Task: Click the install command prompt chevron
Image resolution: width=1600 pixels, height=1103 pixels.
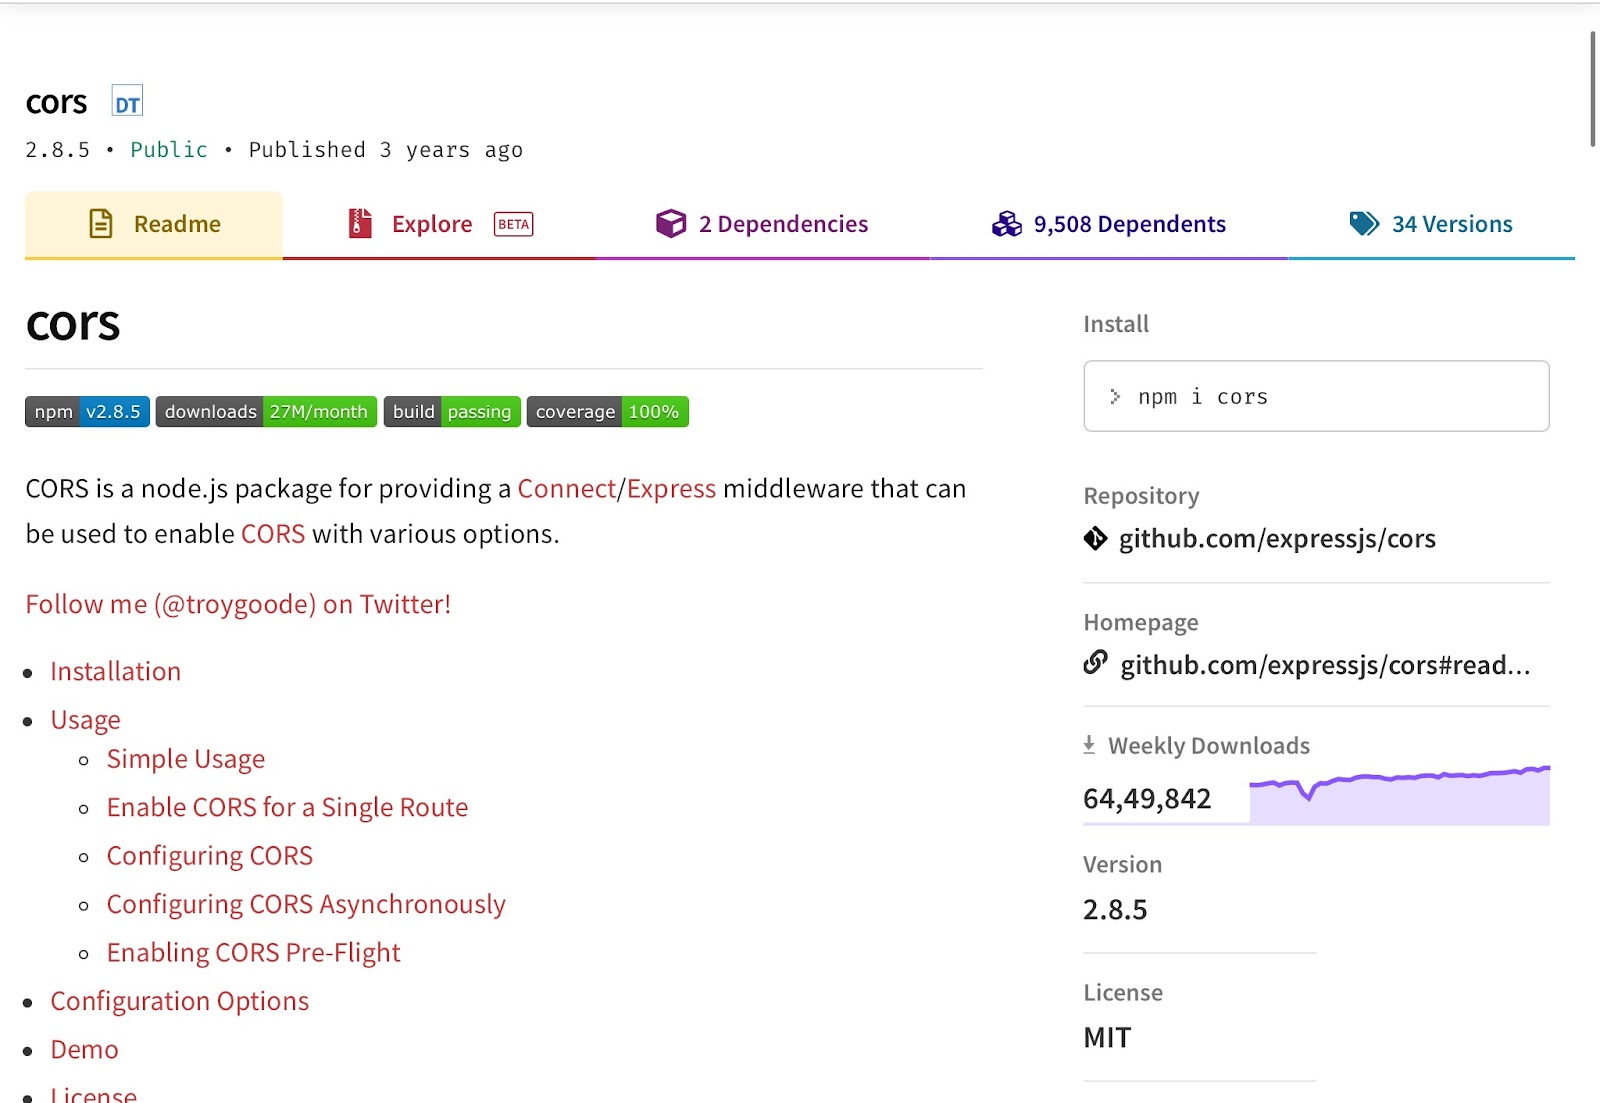Action: click(x=1115, y=397)
